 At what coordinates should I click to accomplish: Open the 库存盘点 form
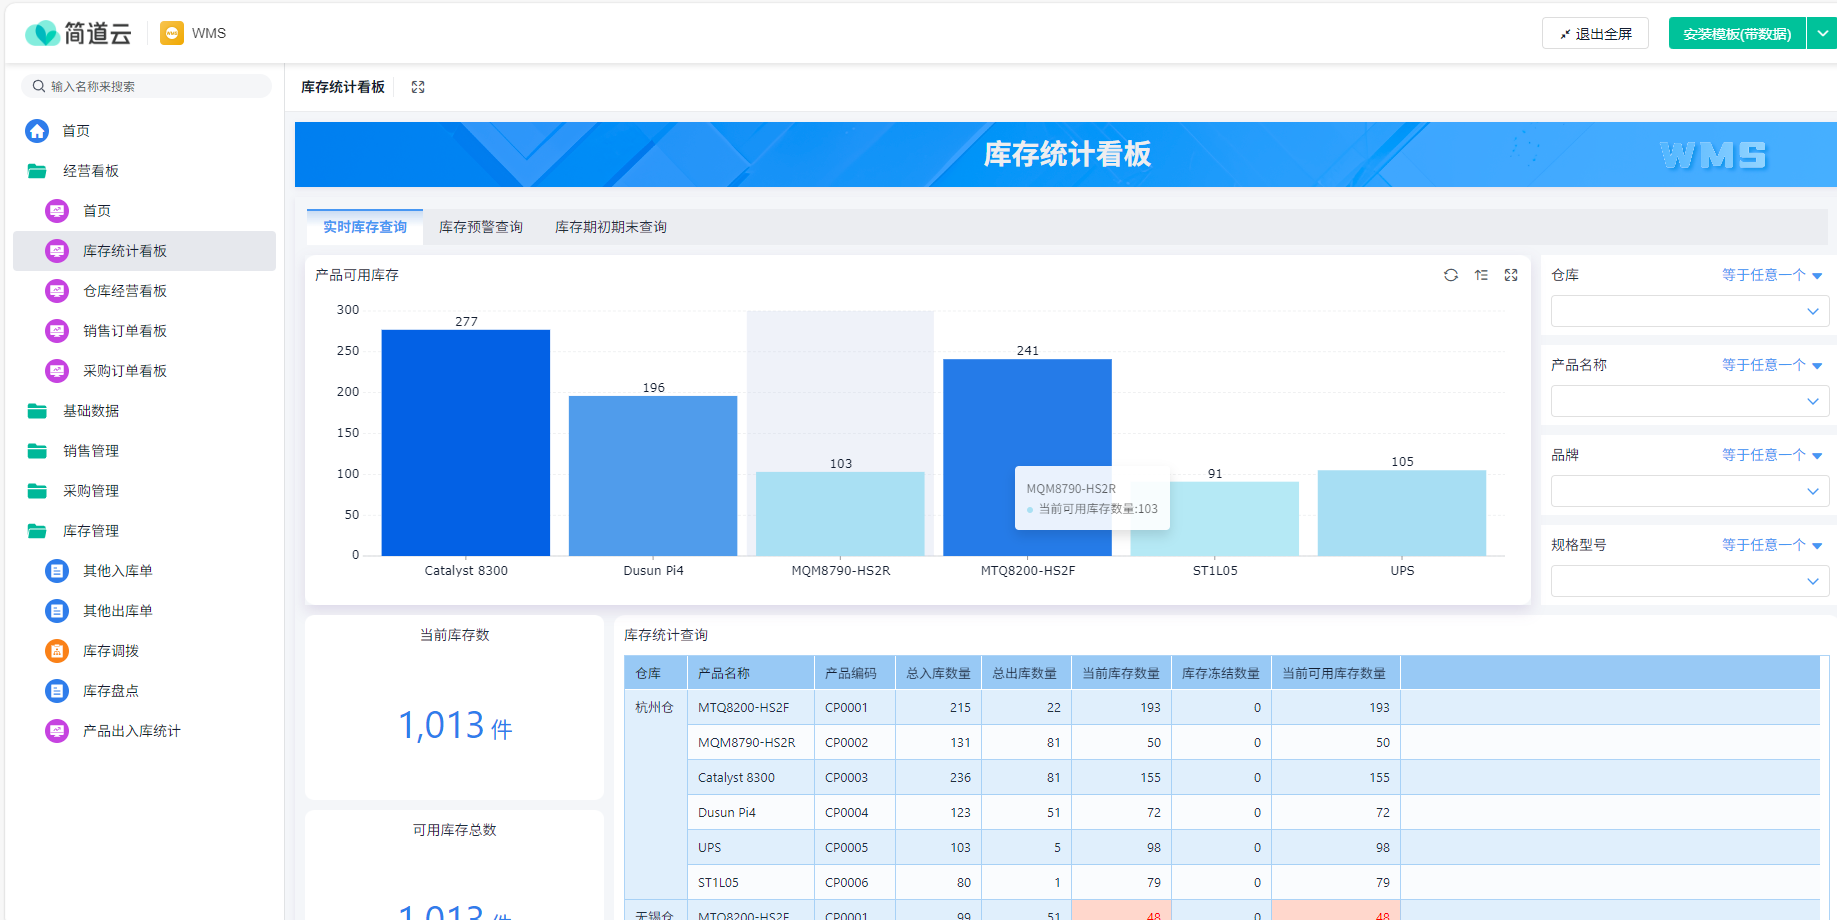(112, 691)
